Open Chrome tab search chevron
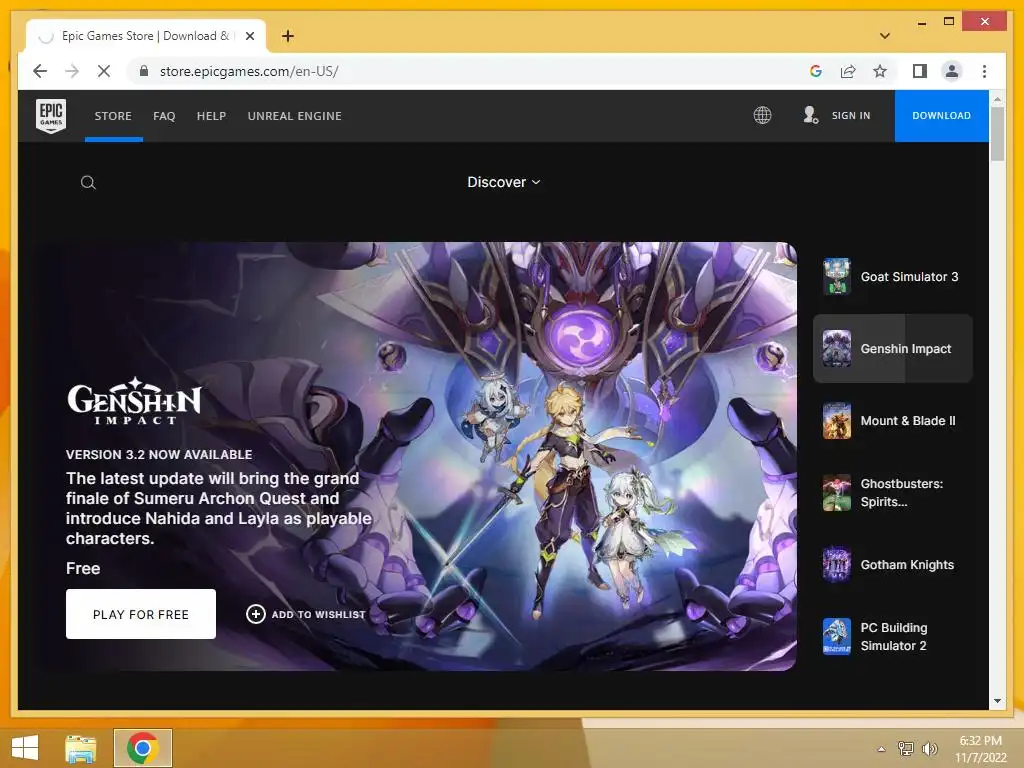The height and width of the screenshot is (768, 1024). 885,36
